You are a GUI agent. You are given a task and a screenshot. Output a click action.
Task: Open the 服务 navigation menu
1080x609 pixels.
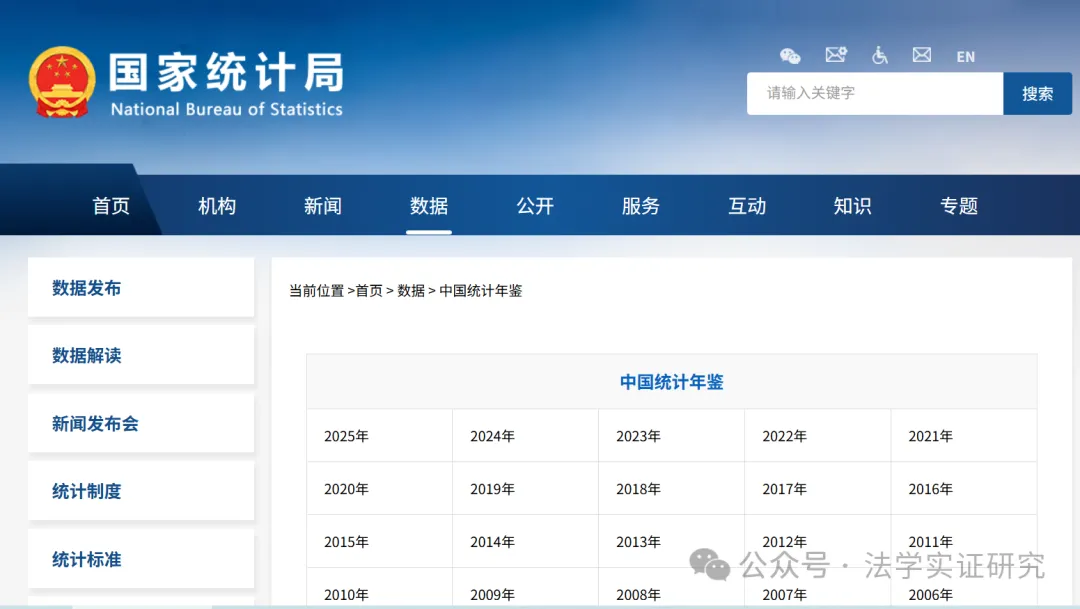(641, 205)
